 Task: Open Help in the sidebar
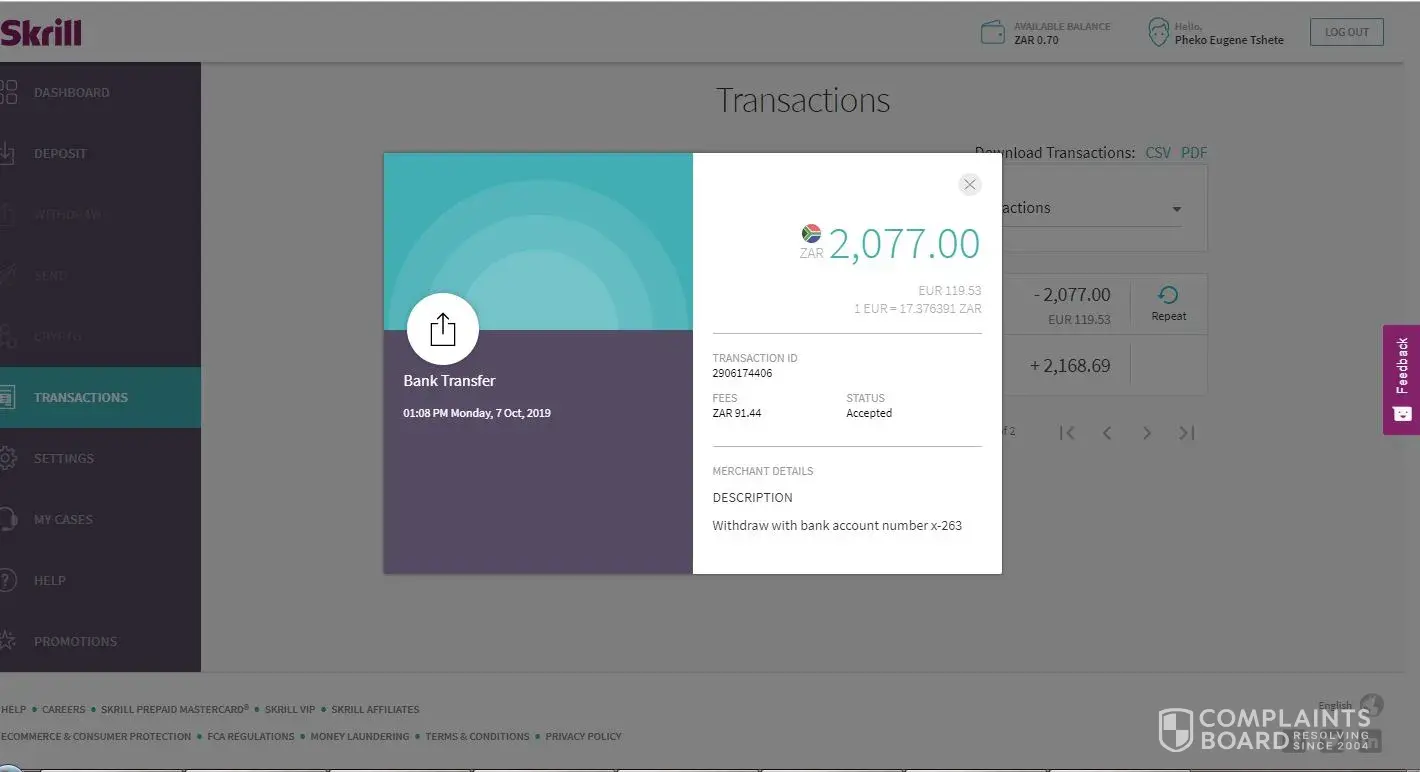click(x=100, y=581)
